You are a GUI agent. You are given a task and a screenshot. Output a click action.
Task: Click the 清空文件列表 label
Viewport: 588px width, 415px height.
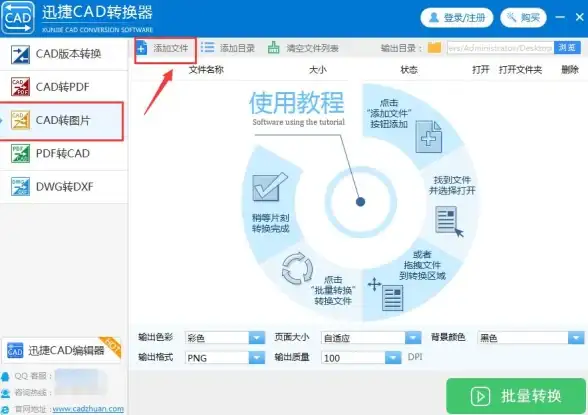312,48
